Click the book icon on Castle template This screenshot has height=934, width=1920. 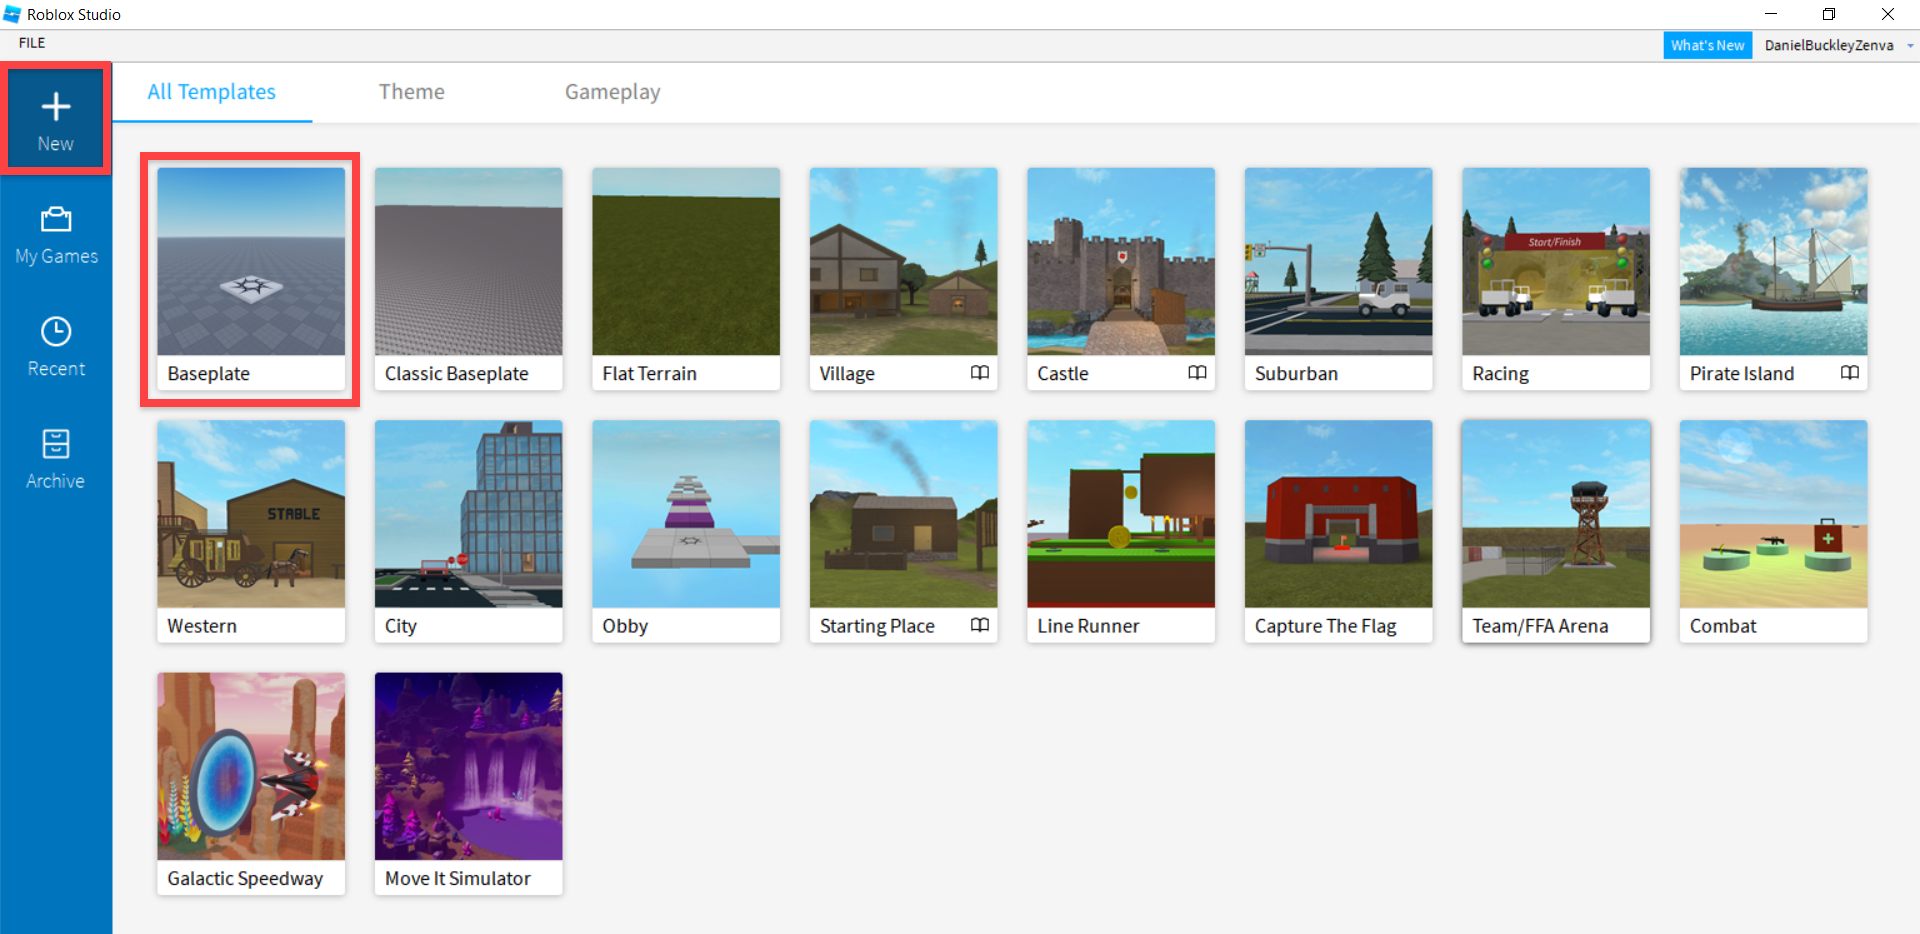pyautogui.click(x=1197, y=373)
